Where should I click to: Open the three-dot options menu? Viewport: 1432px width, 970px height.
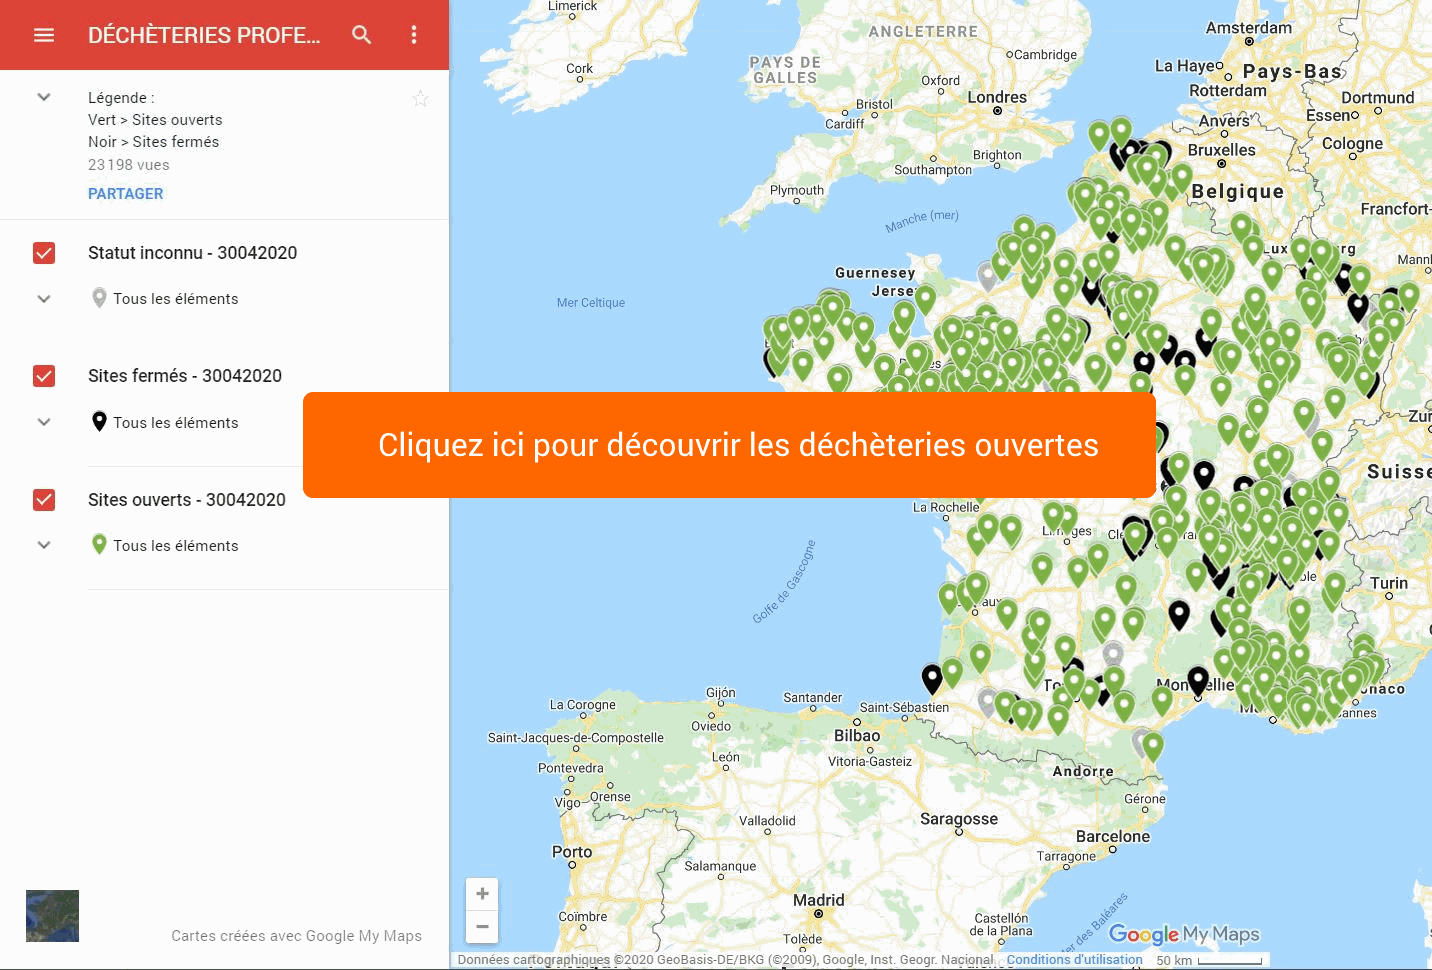point(413,34)
